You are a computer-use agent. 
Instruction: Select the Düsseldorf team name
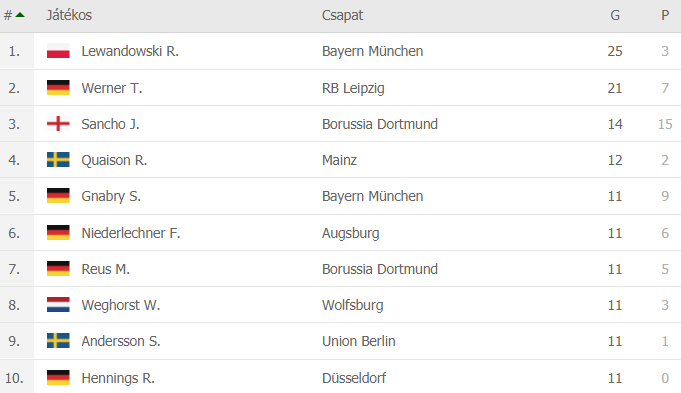click(354, 378)
